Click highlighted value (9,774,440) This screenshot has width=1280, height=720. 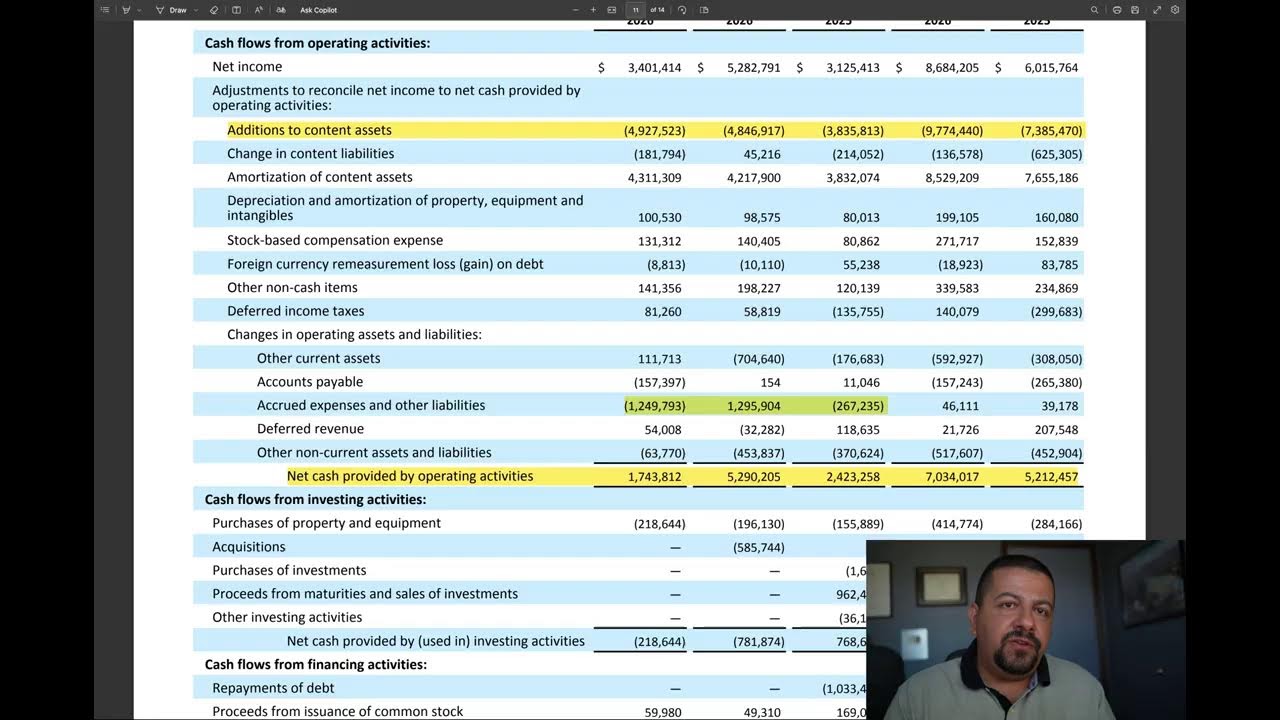click(x=952, y=131)
